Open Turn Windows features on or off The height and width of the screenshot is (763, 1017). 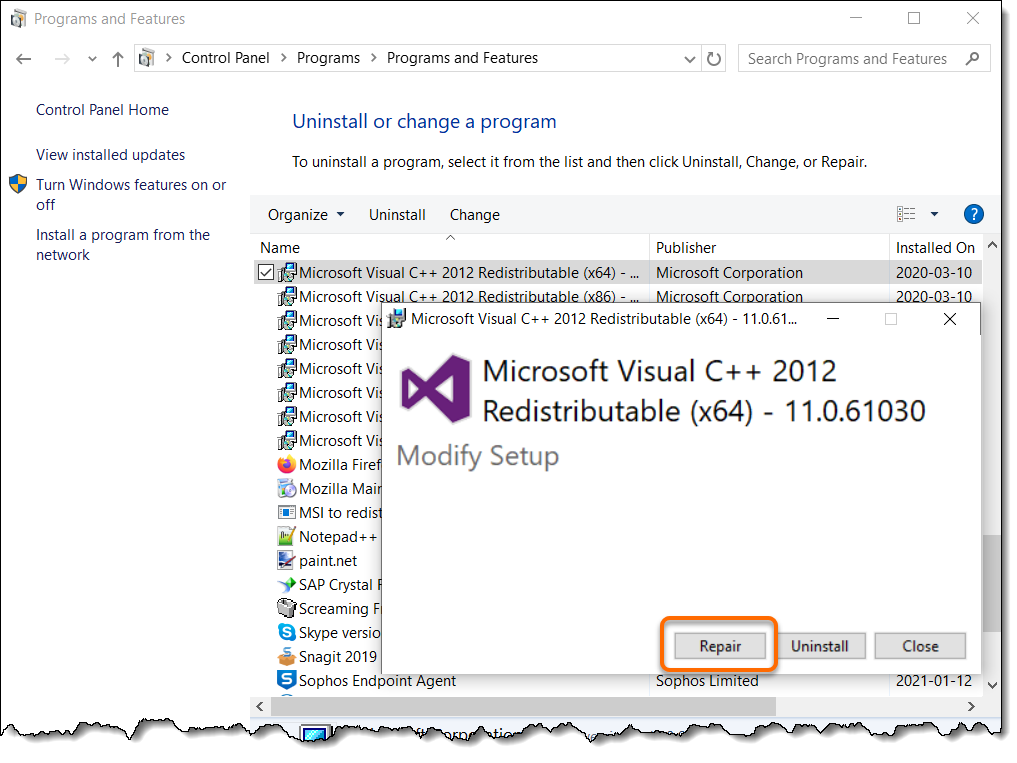(x=131, y=194)
